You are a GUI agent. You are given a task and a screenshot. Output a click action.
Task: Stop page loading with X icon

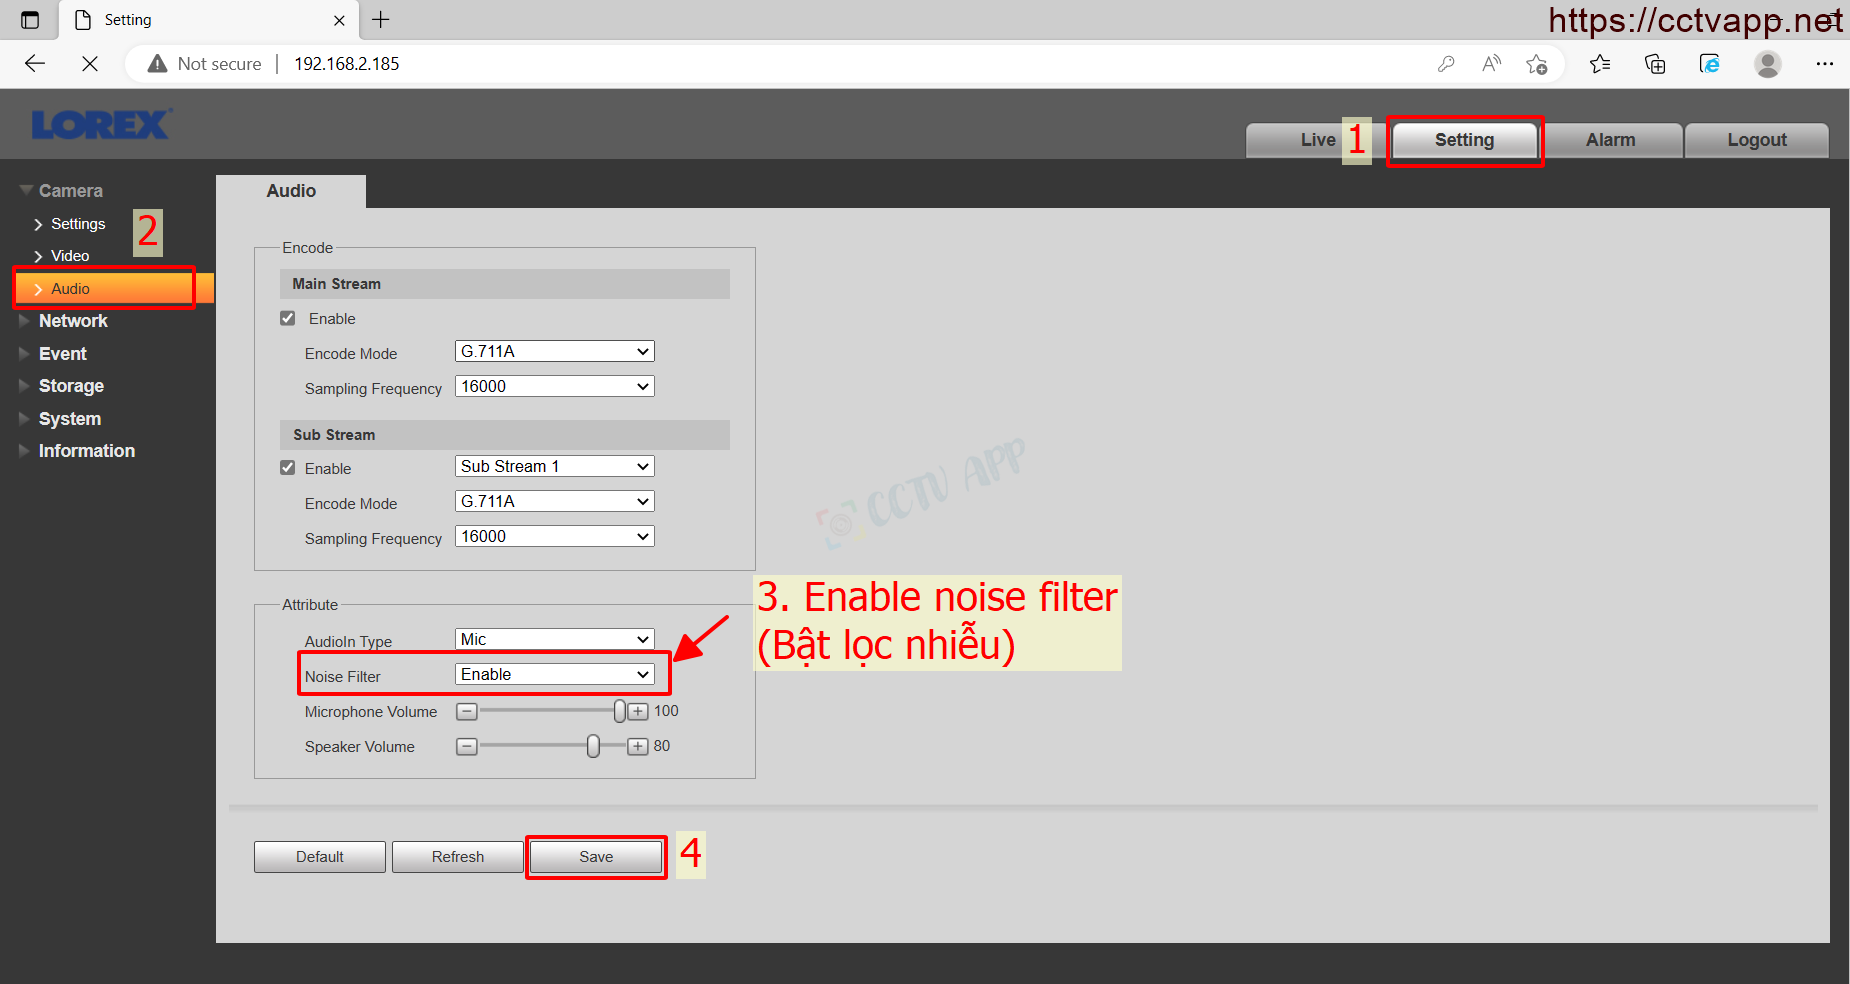(x=90, y=64)
